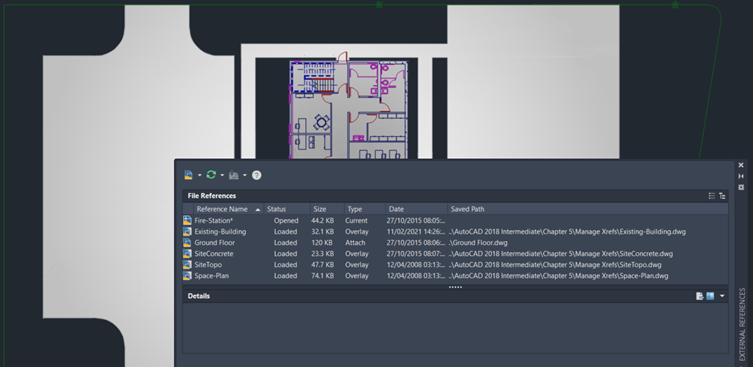Screen dimensions: 753x367
Task: Click the SiteConcrete xref file icon
Action: [x=187, y=254]
